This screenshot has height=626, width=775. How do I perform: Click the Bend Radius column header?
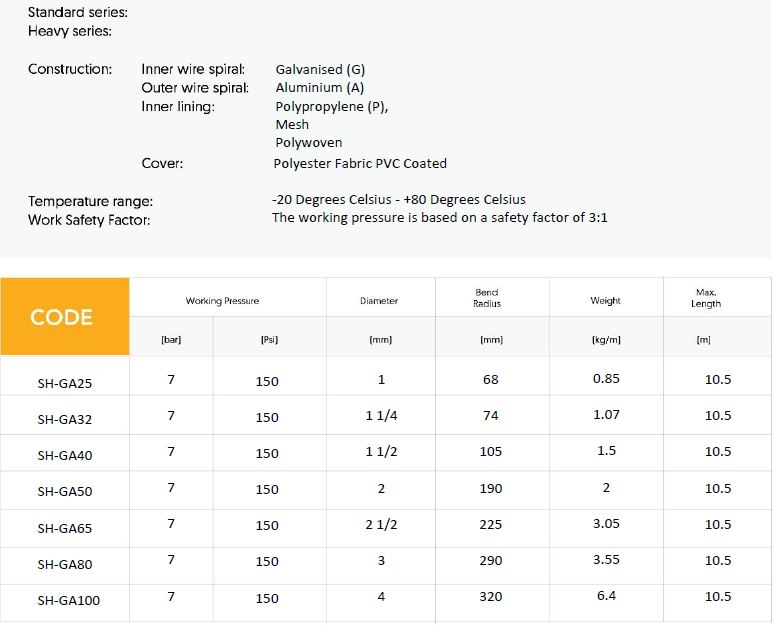coord(487,298)
